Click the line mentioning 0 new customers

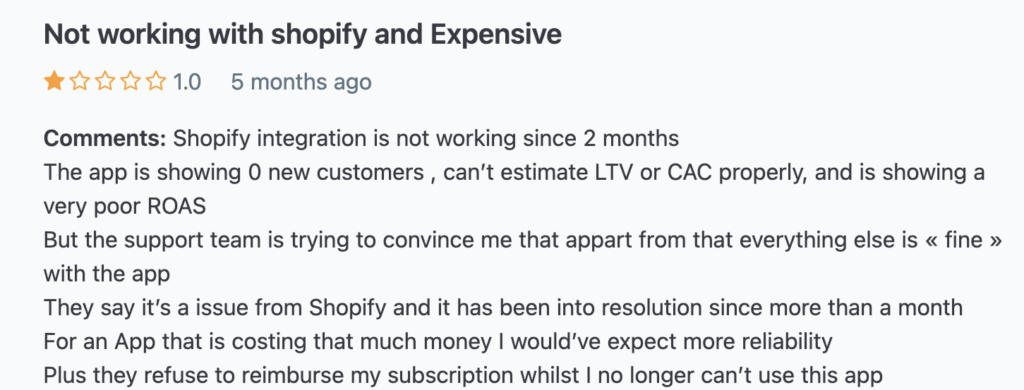[x=514, y=173]
